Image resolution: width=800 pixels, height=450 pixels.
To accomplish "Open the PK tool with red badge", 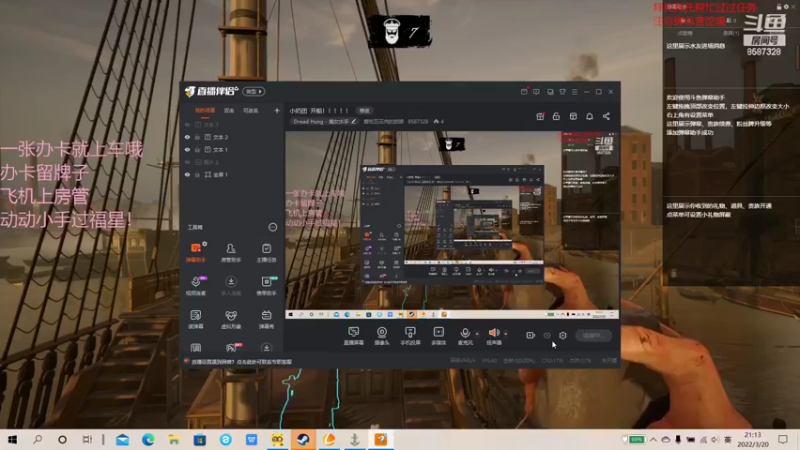I will coord(232,347).
